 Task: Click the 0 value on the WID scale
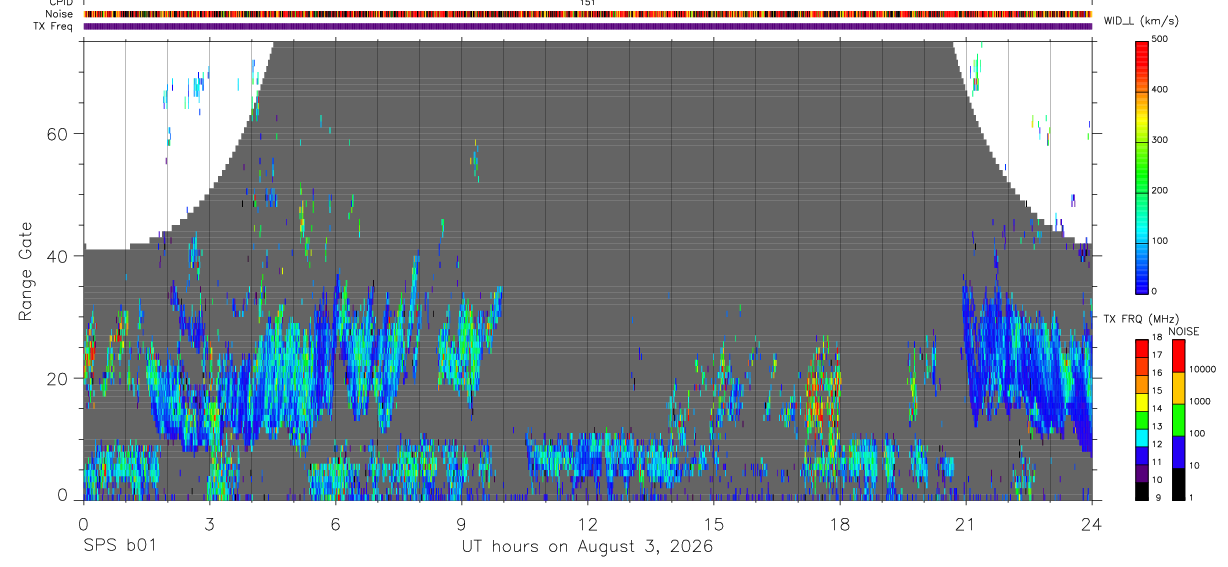(x=1156, y=291)
